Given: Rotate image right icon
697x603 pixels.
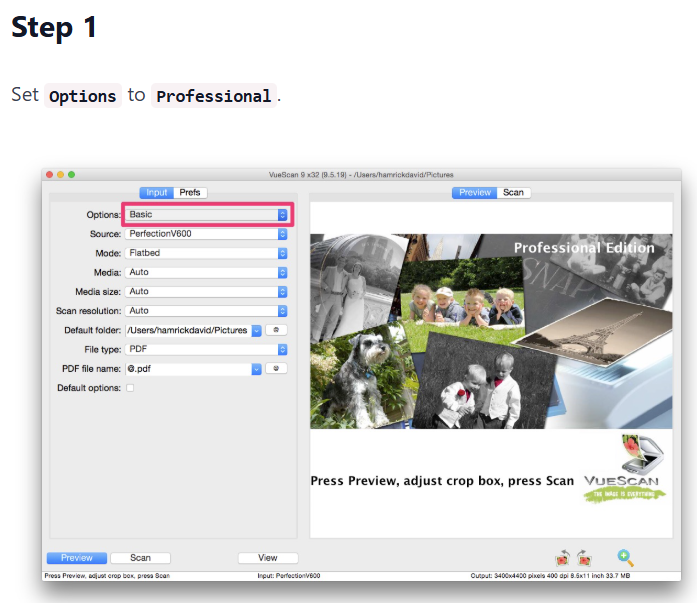Looking at the screenshot, I should (x=584, y=558).
